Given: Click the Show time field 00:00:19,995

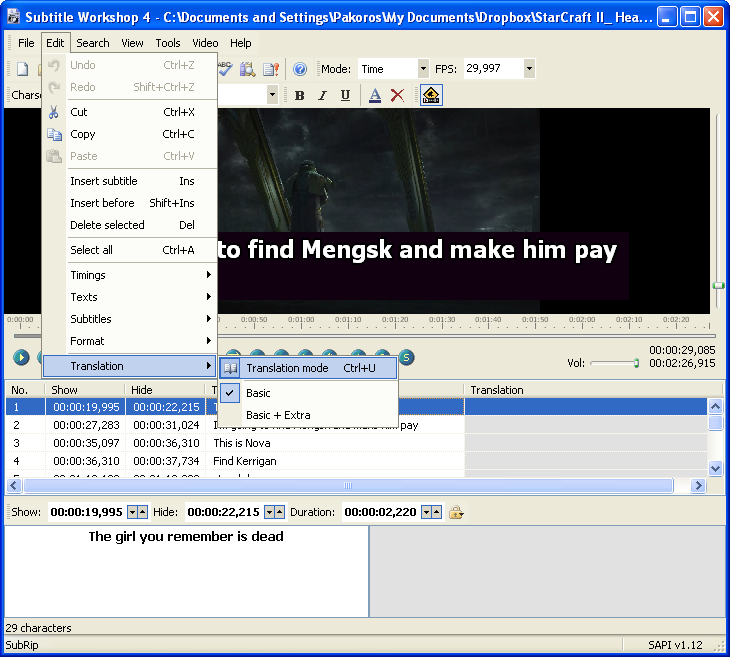Looking at the screenshot, I should 87,512.
